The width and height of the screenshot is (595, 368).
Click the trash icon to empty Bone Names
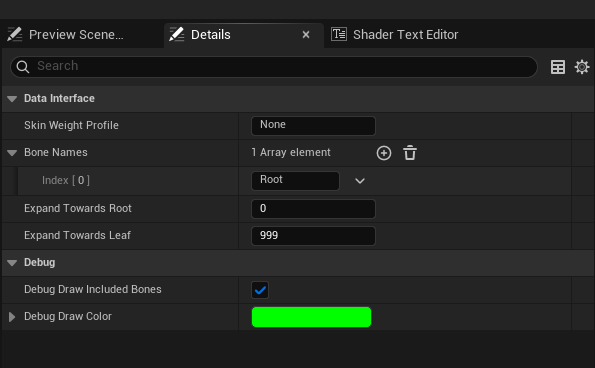(x=410, y=153)
